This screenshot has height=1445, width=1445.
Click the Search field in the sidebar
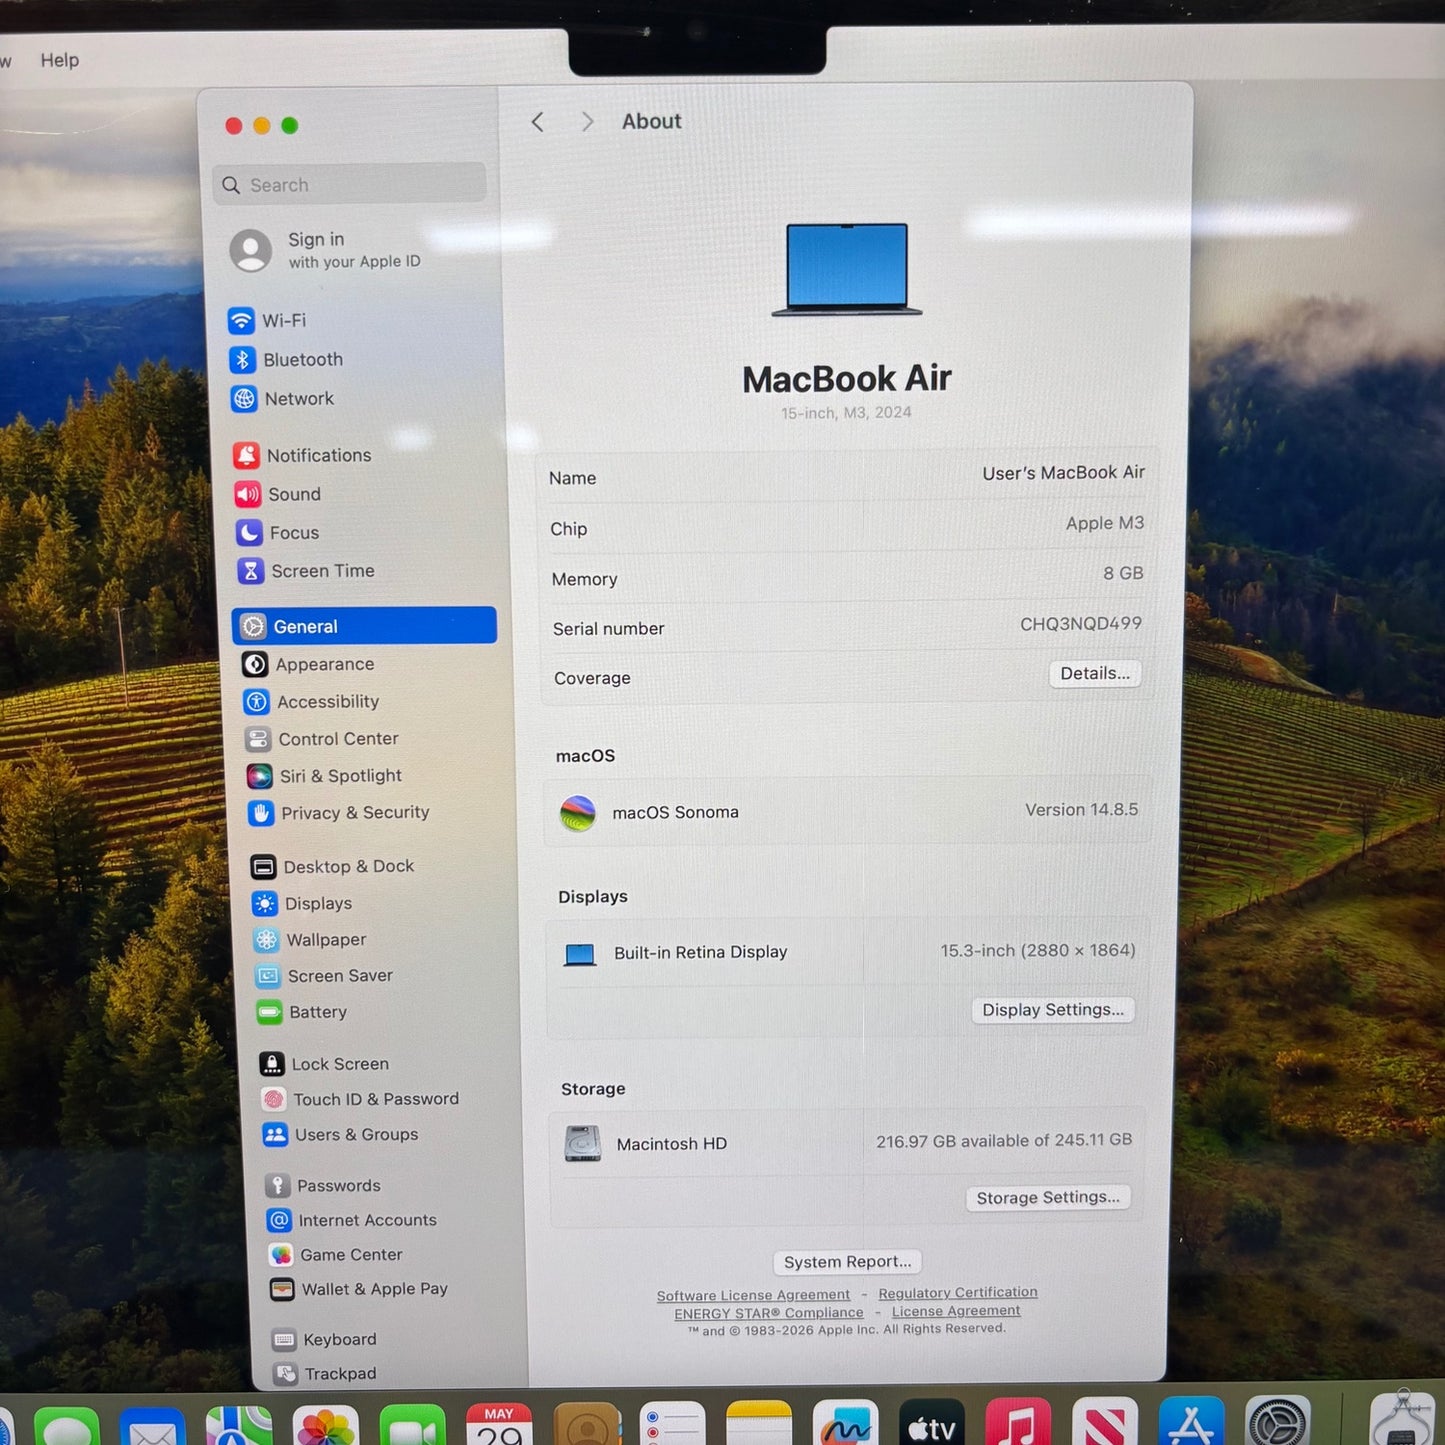coord(350,185)
